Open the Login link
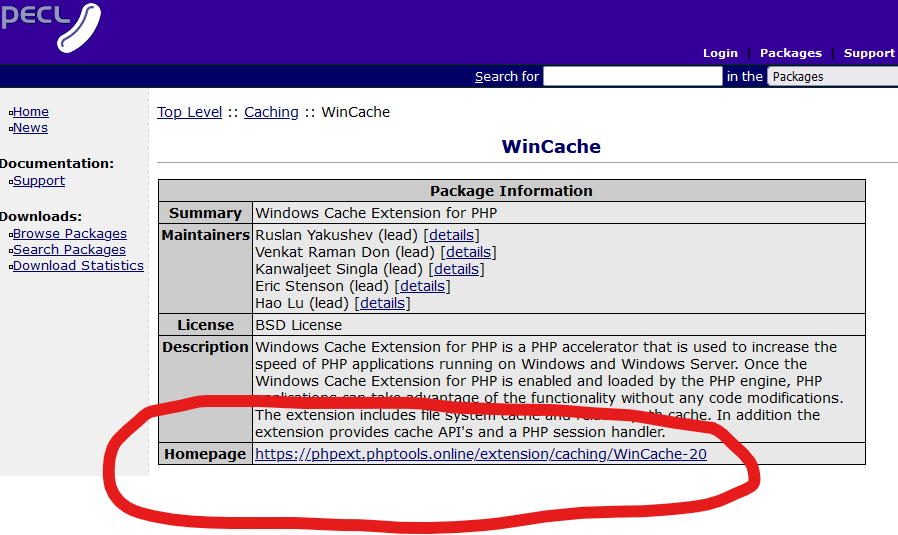 click(x=720, y=53)
